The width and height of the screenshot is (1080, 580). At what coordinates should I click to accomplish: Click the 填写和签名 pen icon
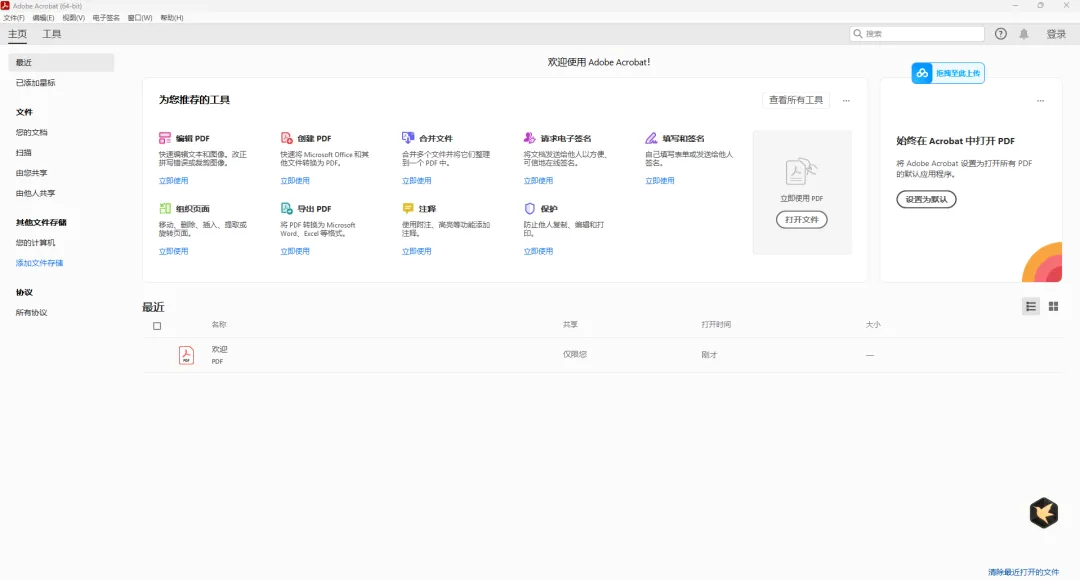[x=651, y=138]
